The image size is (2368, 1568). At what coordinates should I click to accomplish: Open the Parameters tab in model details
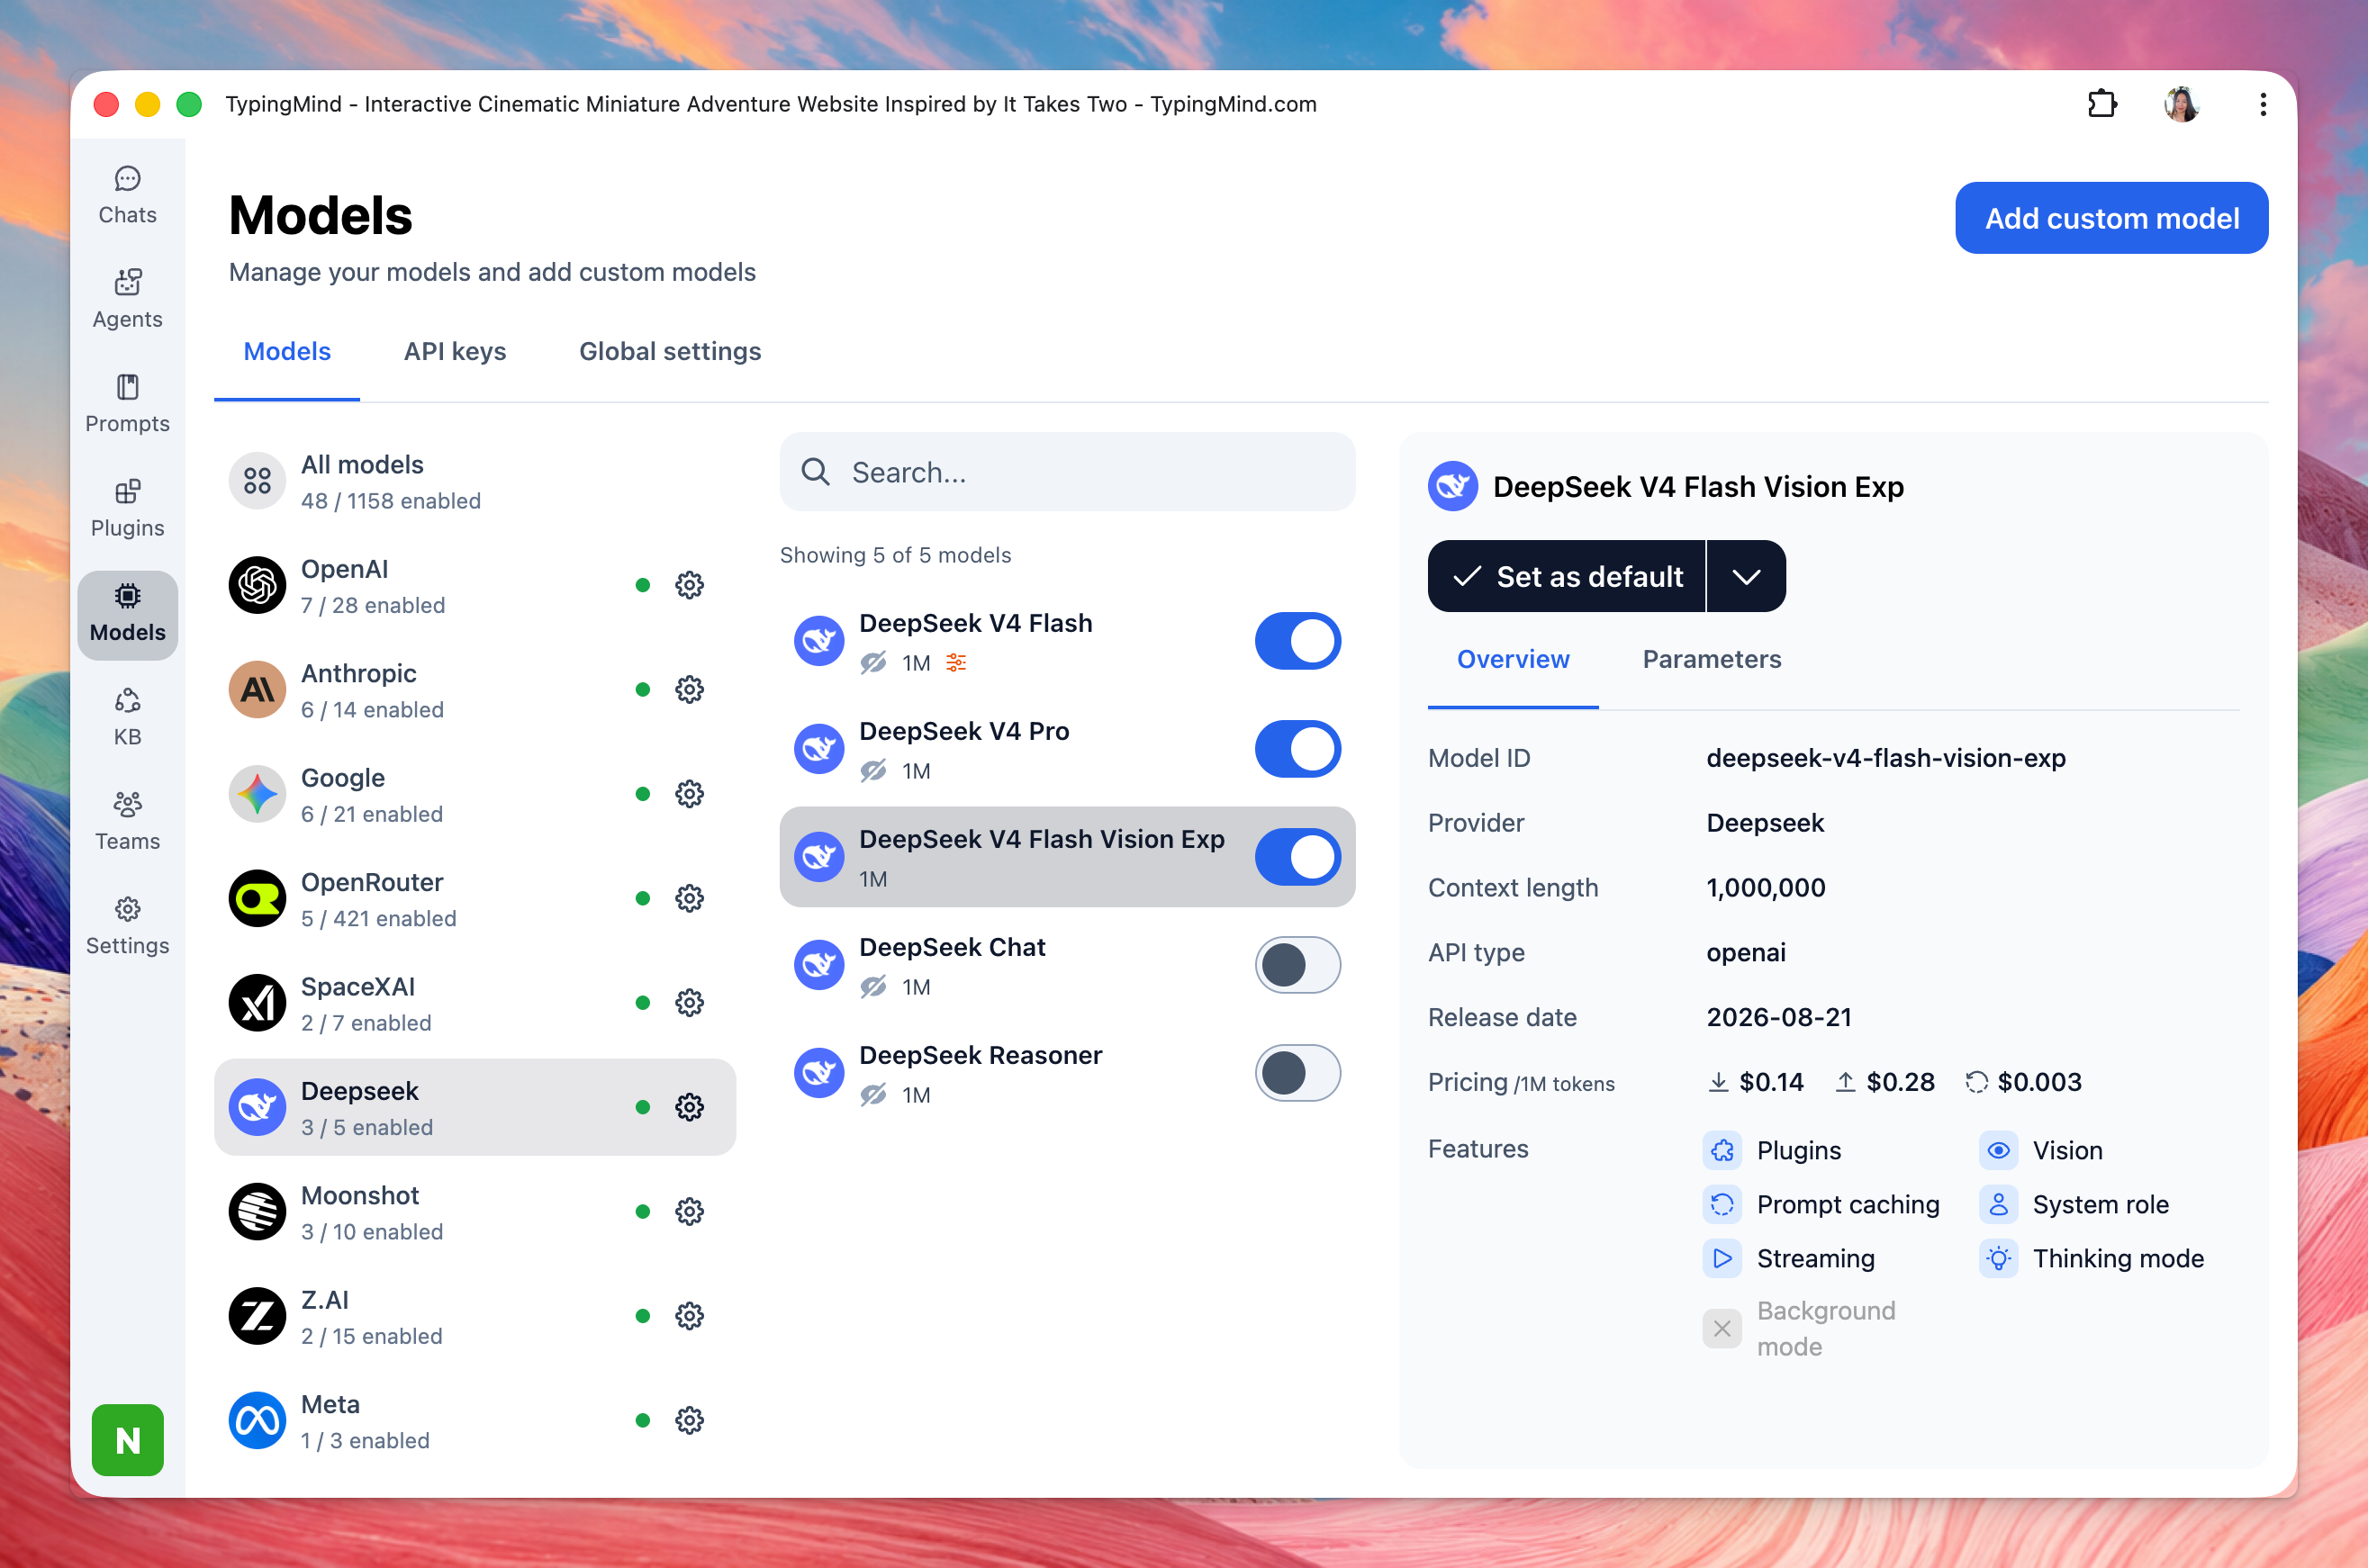tap(1711, 659)
